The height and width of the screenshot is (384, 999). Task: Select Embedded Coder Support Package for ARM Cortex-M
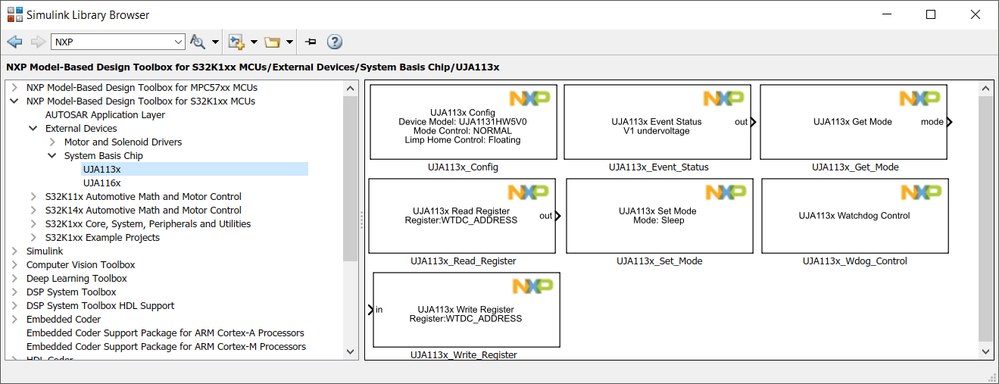tap(166, 346)
